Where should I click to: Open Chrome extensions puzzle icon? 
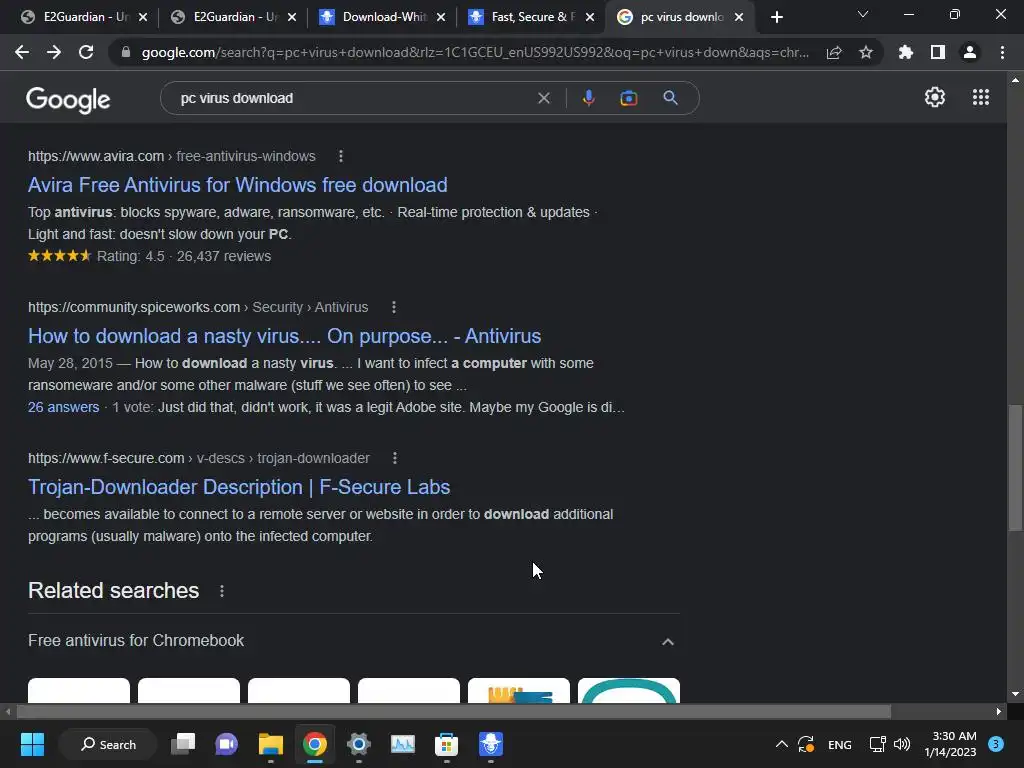point(906,52)
